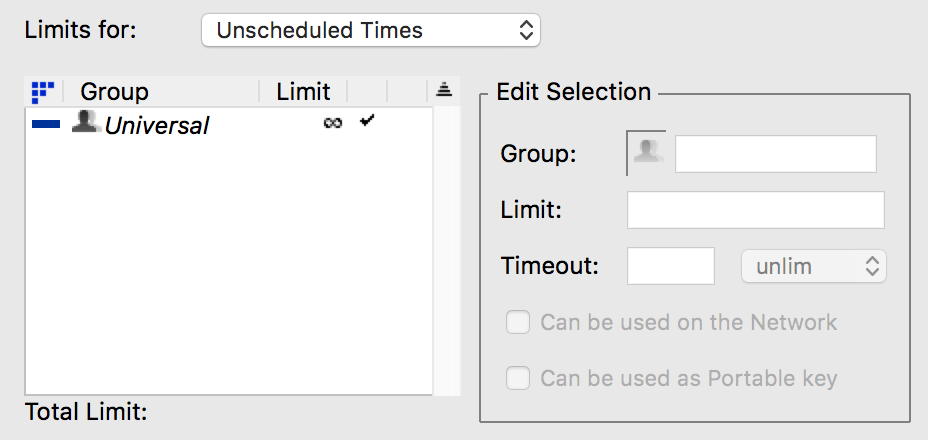This screenshot has height=440, width=928.
Task: Sort by the Group column header
Action: click(x=160, y=92)
